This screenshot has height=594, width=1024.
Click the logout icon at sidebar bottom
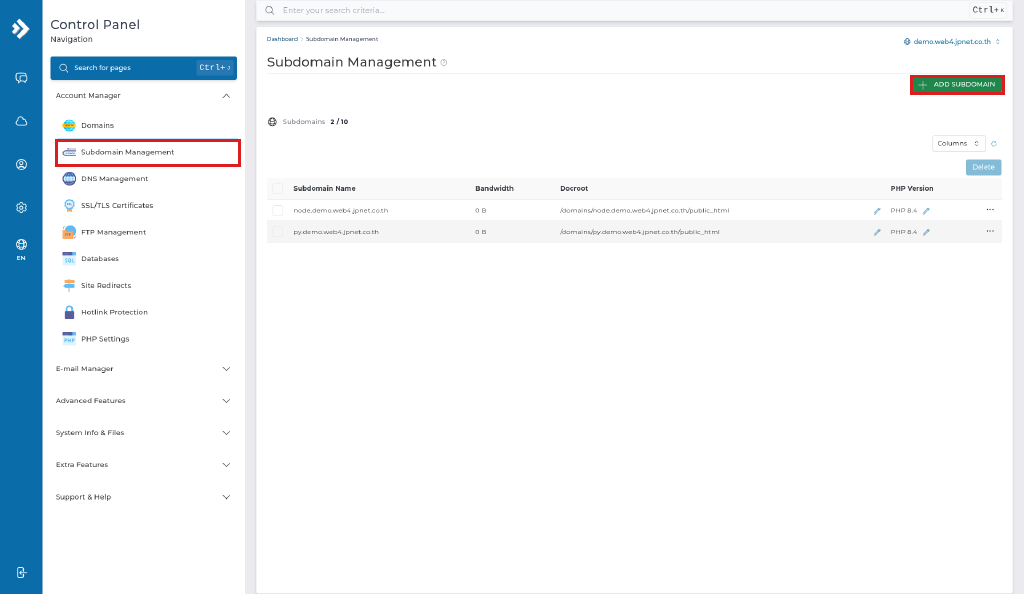click(21, 572)
